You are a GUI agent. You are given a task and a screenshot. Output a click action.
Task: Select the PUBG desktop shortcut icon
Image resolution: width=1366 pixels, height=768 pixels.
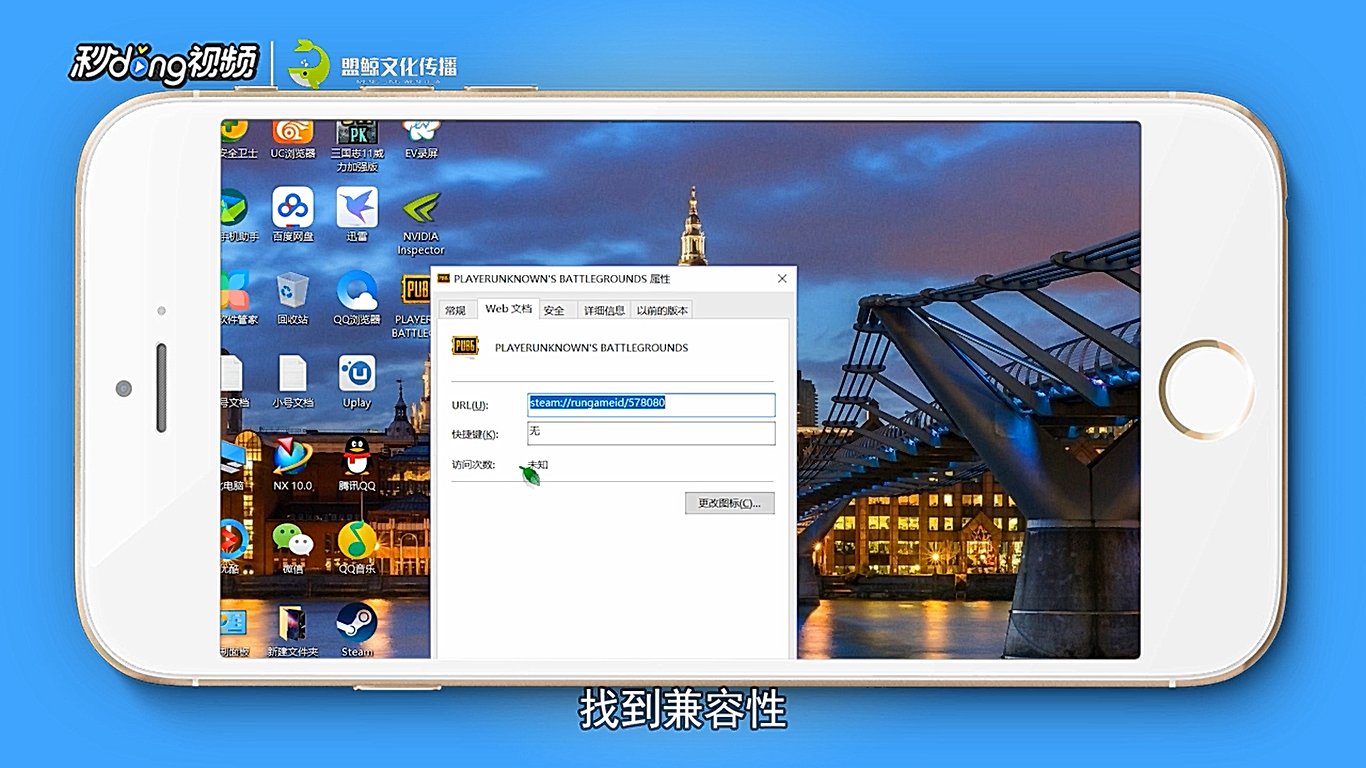(x=415, y=305)
